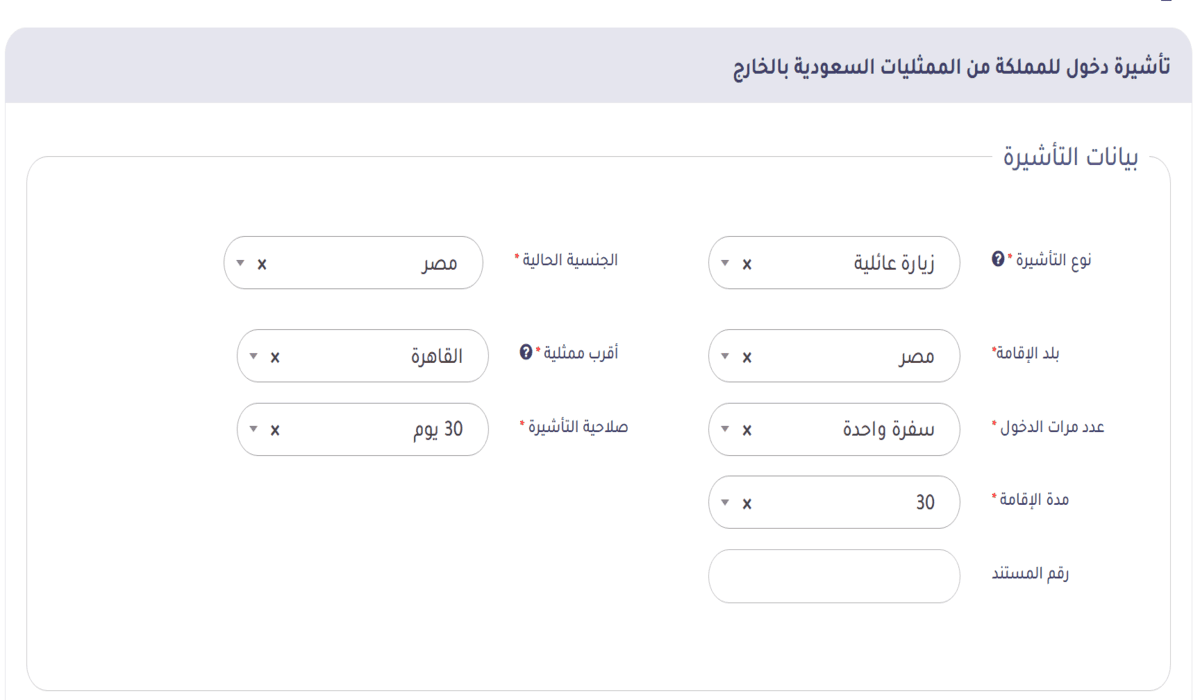This screenshot has height=700, width=1200.
Task: Click help icon beside أقرب ممثلية label
Action: pyautogui.click(x=526, y=352)
